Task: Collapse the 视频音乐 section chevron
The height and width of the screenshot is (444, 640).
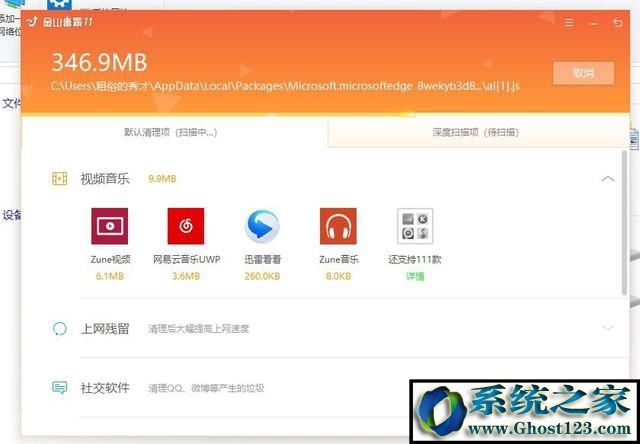Action: pyautogui.click(x=608, y=179)
